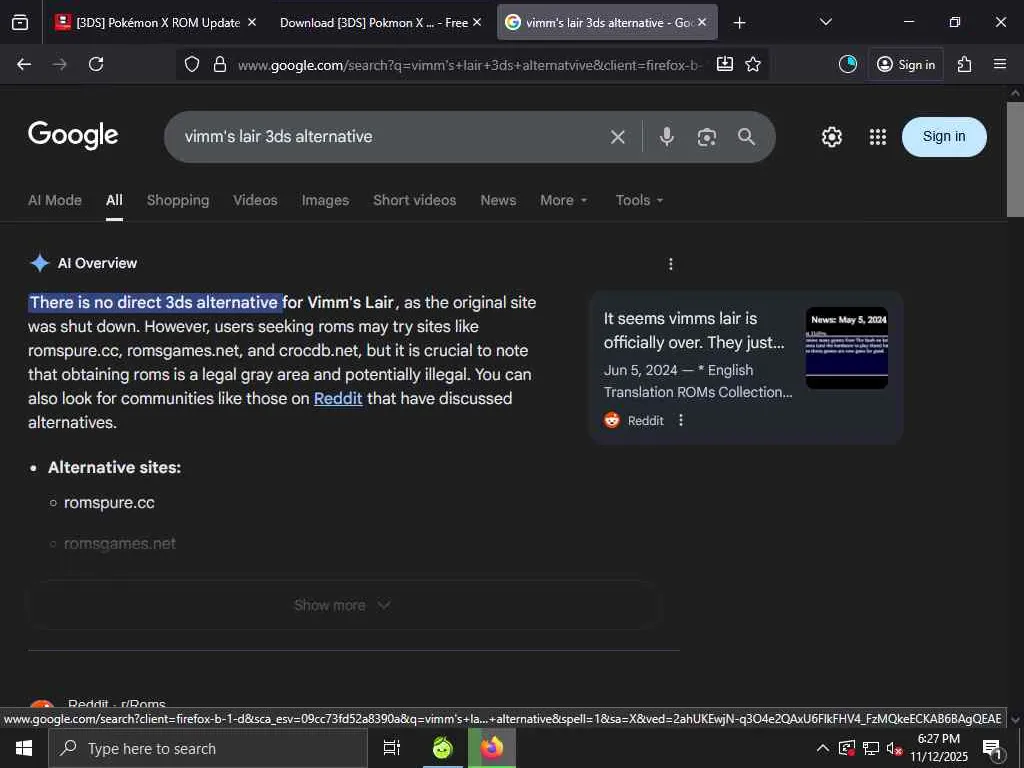This screenshot has width=1024, height=768.
Task: Select the AI Mode search tab
Action: click(55, 200)
